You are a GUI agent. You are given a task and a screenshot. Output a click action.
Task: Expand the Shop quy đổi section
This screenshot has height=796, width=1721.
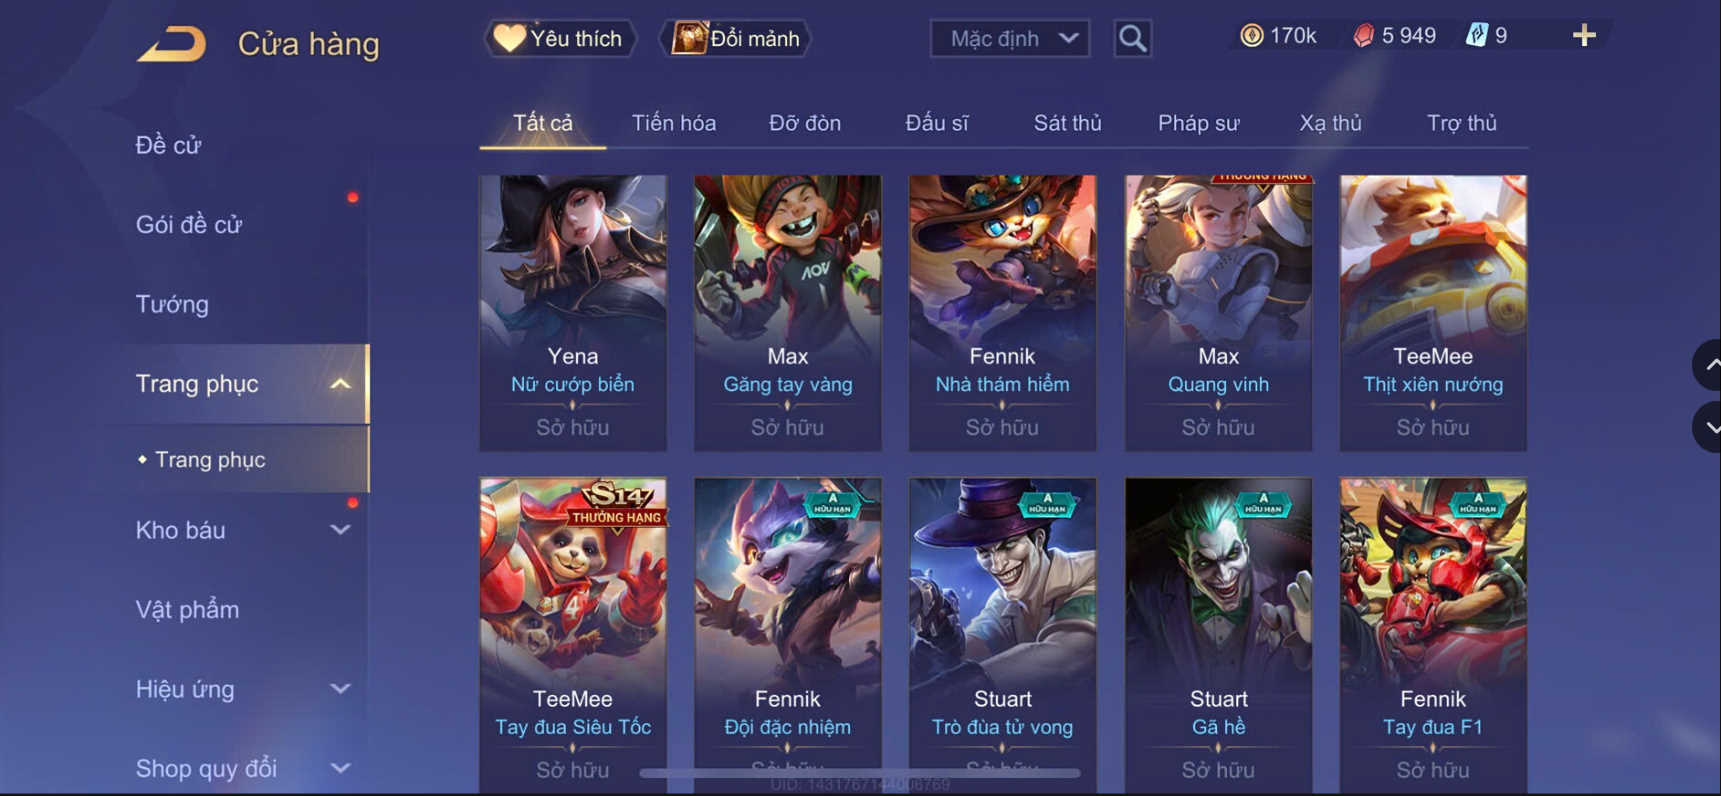340,768
